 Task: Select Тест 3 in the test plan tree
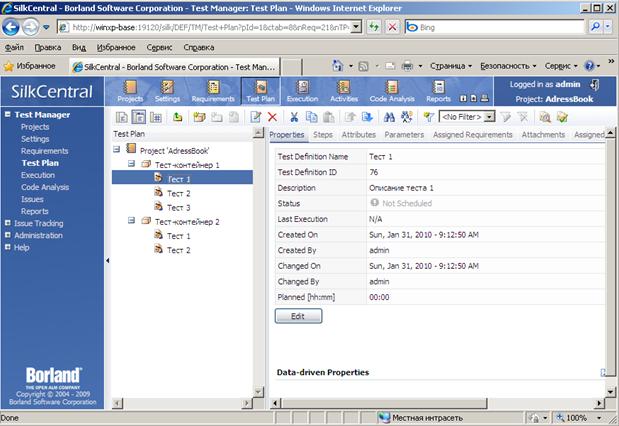(178, 208)
